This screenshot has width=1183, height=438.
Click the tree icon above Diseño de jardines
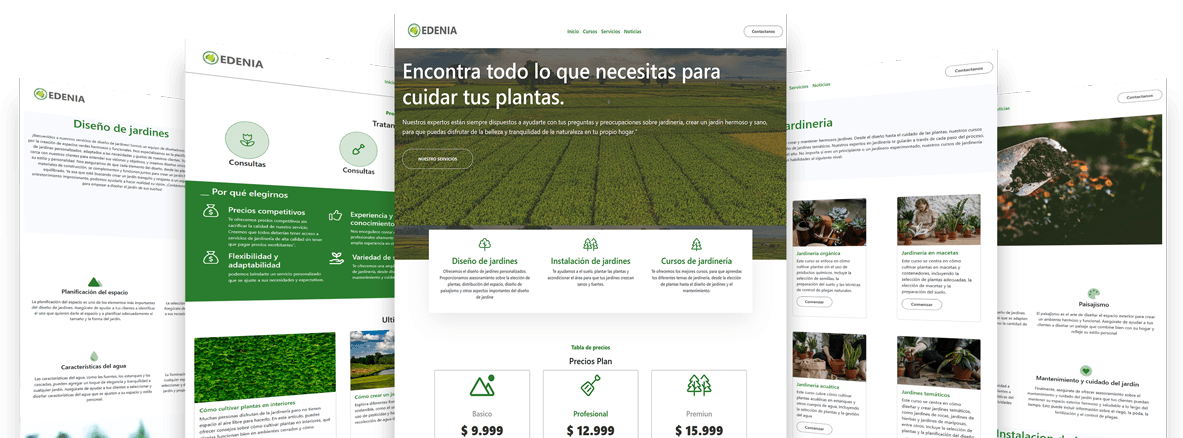pyautogui.click(x=484, y=244)
